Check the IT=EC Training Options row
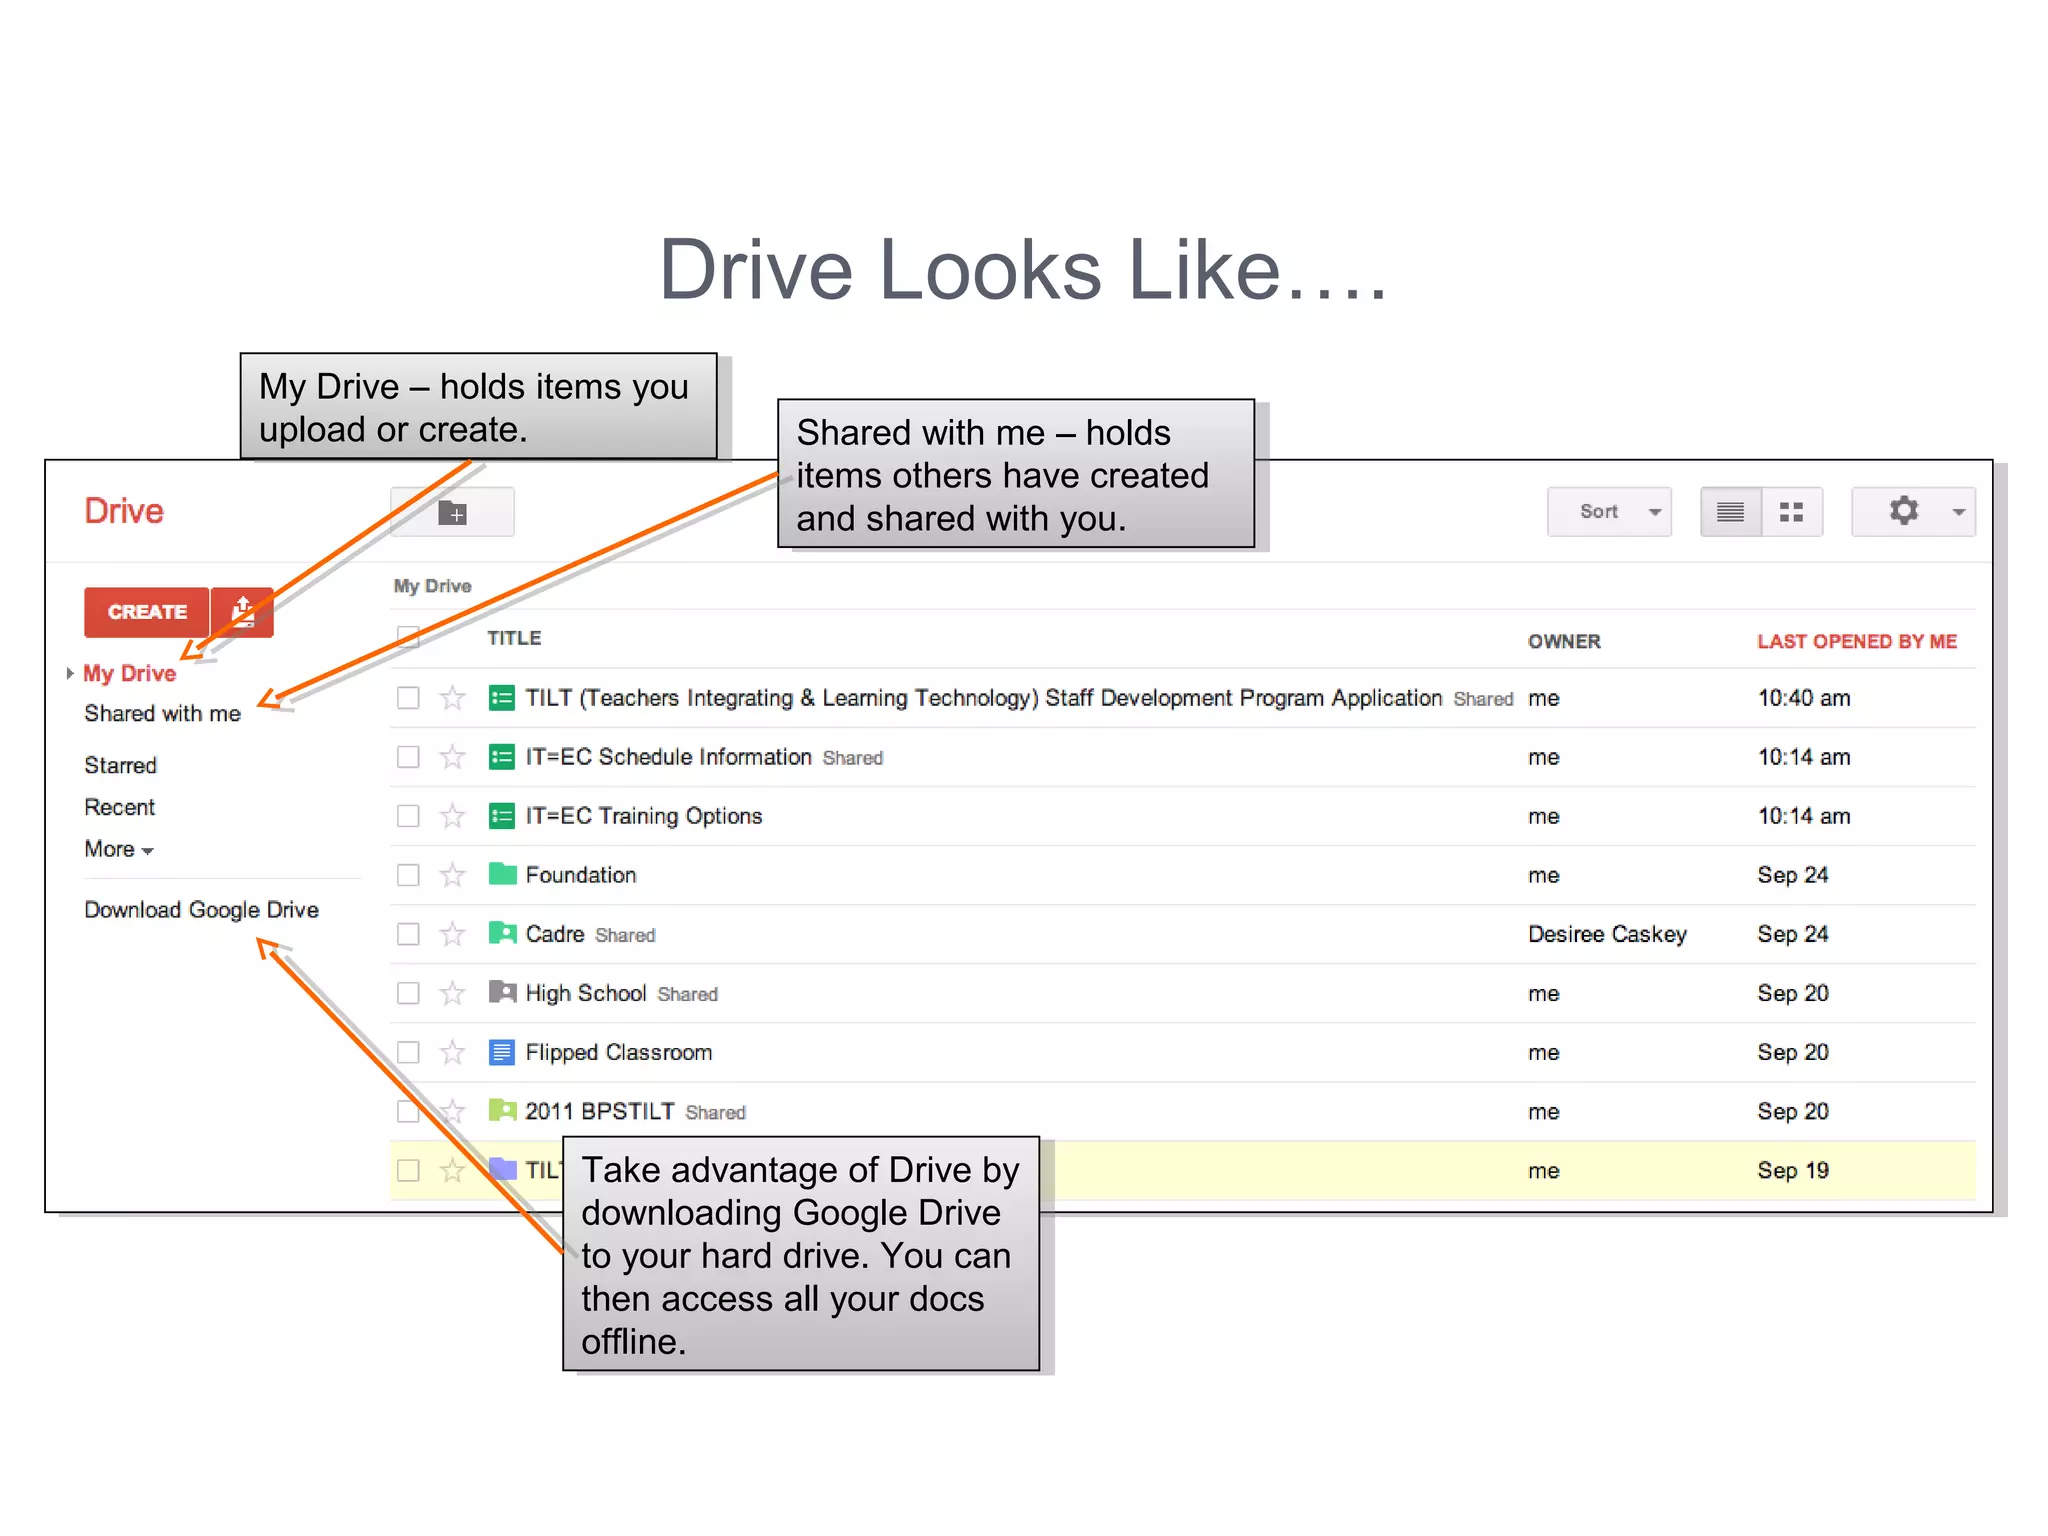 click(408, 815)
